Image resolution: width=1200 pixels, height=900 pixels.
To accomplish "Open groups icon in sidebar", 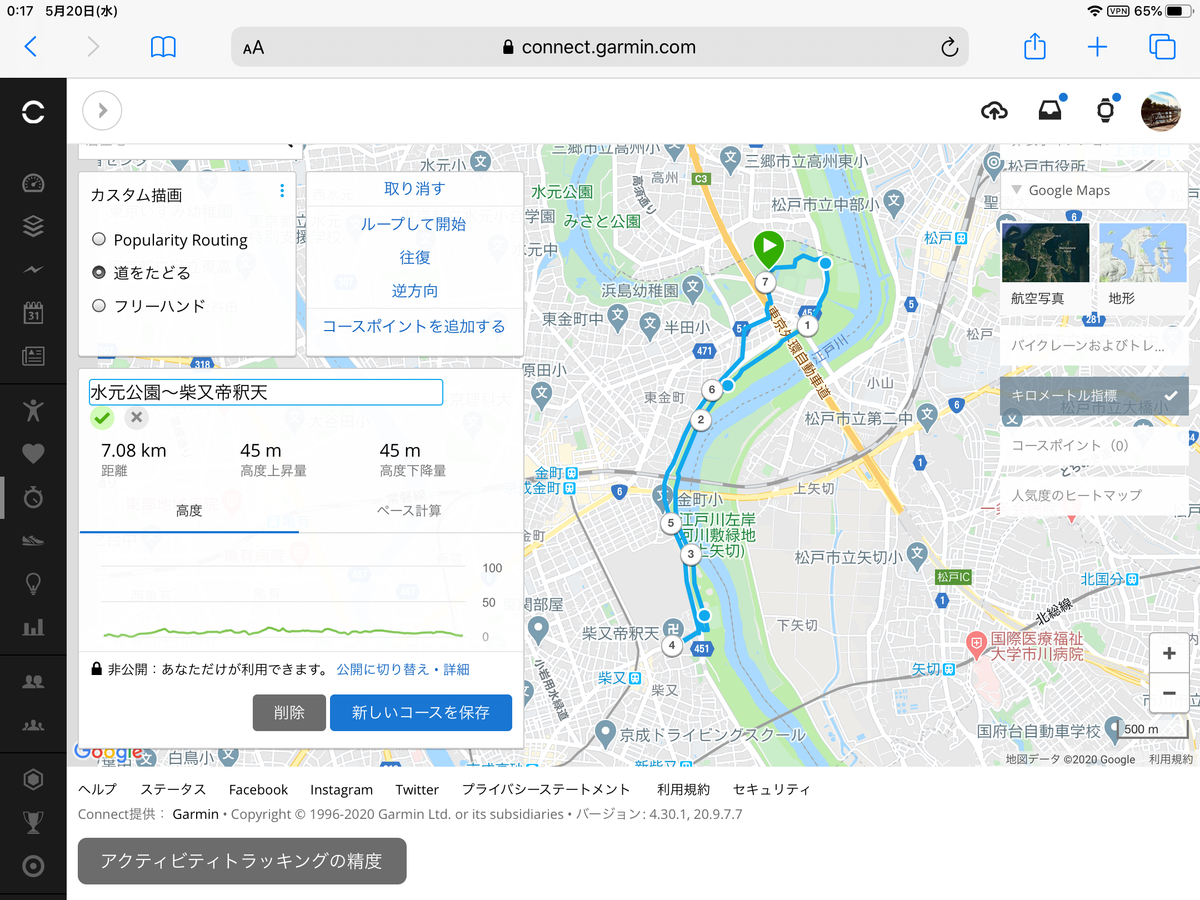I will pos(33,724).
